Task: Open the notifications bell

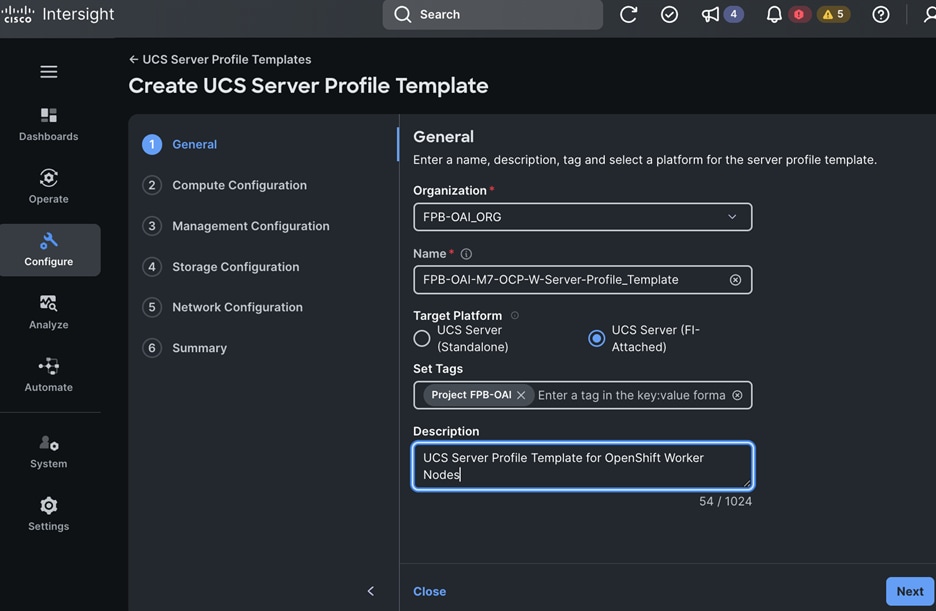Action: click(x=774, y=14)
